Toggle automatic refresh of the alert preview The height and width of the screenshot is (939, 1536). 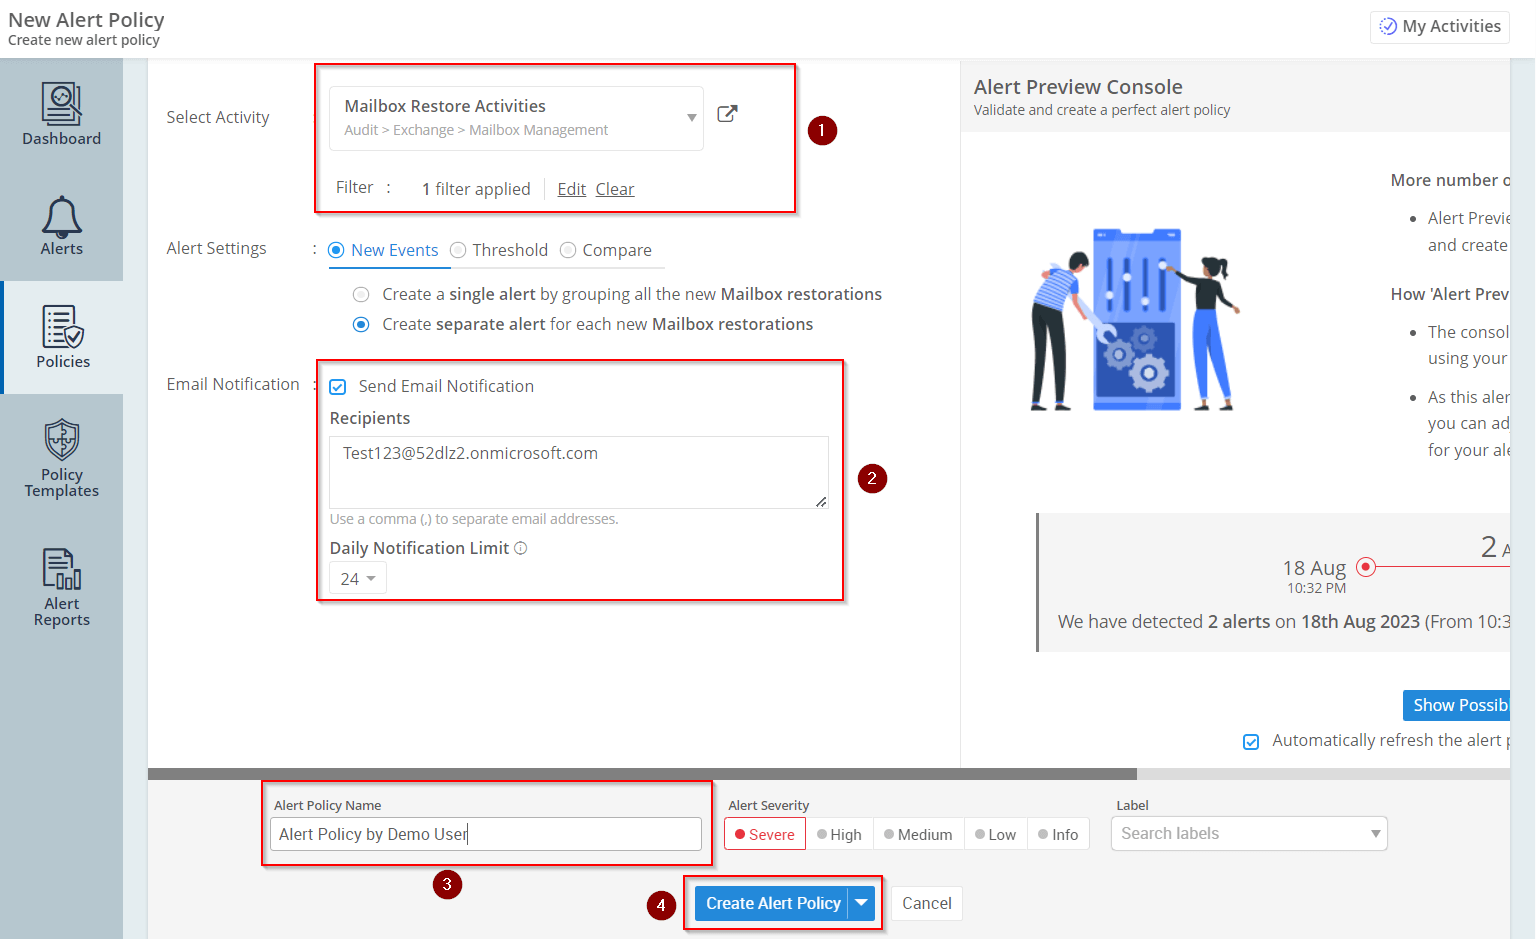click(1251, 741)
